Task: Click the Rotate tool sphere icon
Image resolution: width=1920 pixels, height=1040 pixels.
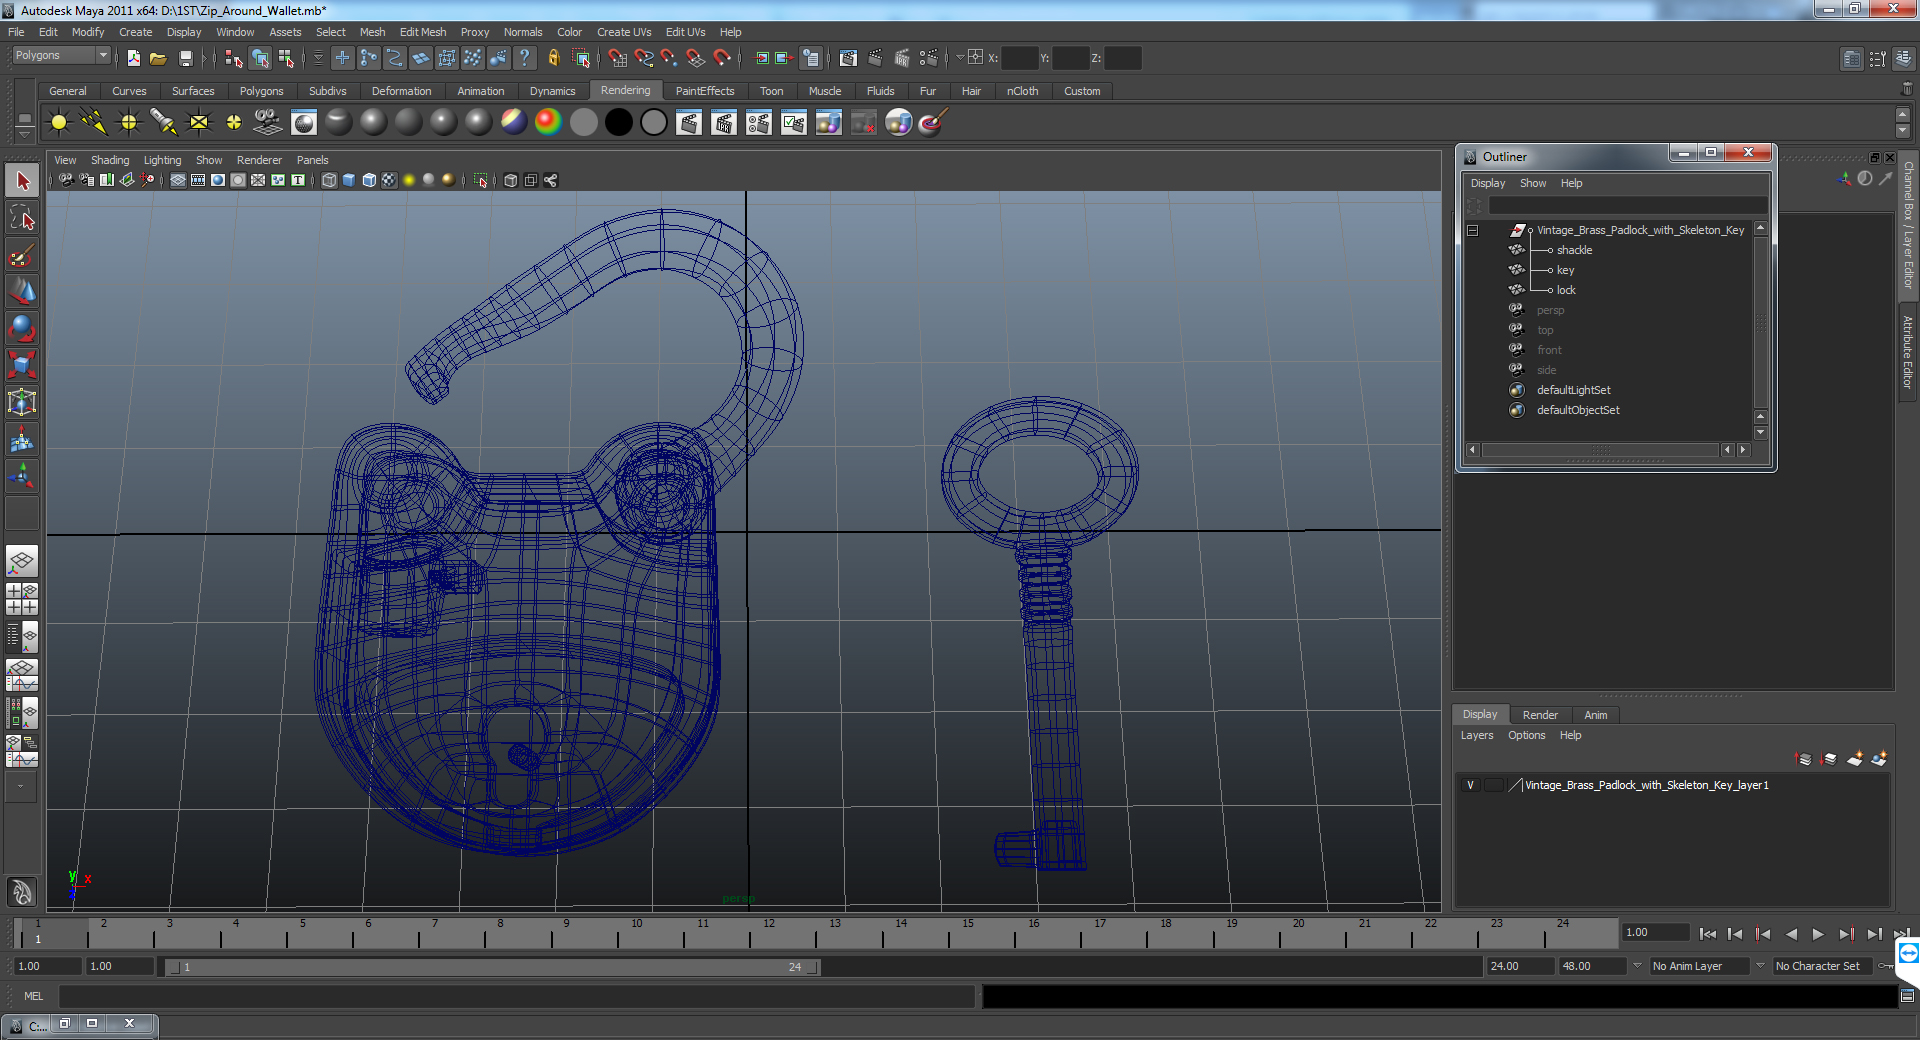Action: [22, 328]
